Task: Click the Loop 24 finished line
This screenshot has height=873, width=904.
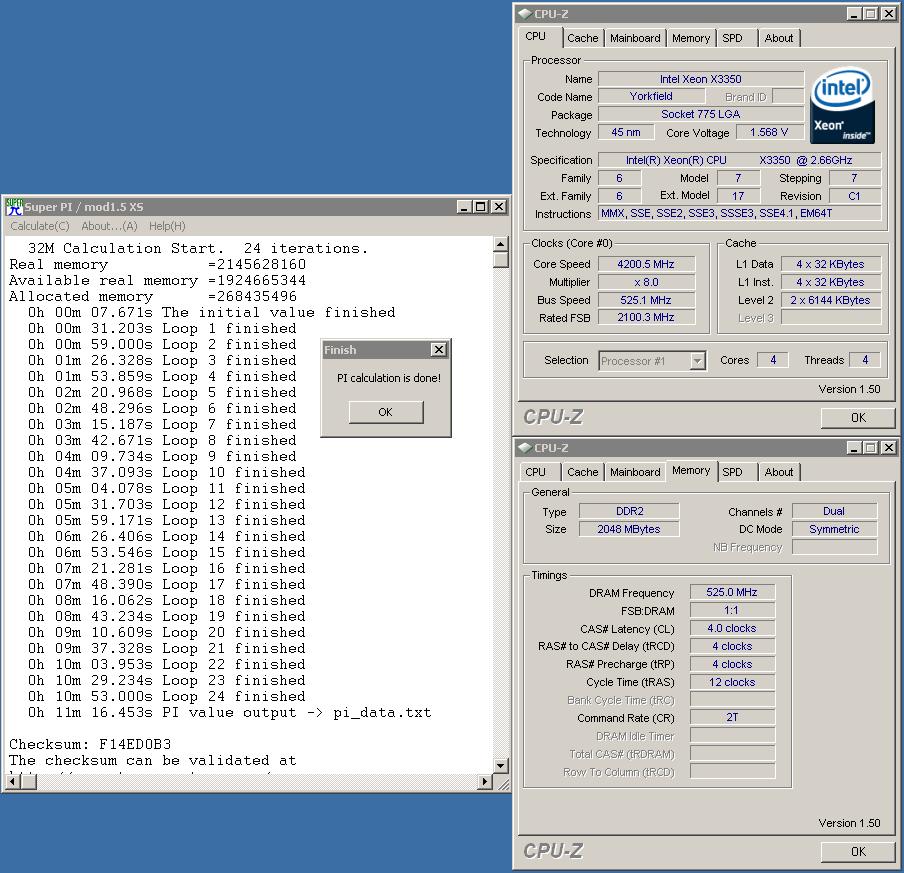Action: [x=167, y=697]
